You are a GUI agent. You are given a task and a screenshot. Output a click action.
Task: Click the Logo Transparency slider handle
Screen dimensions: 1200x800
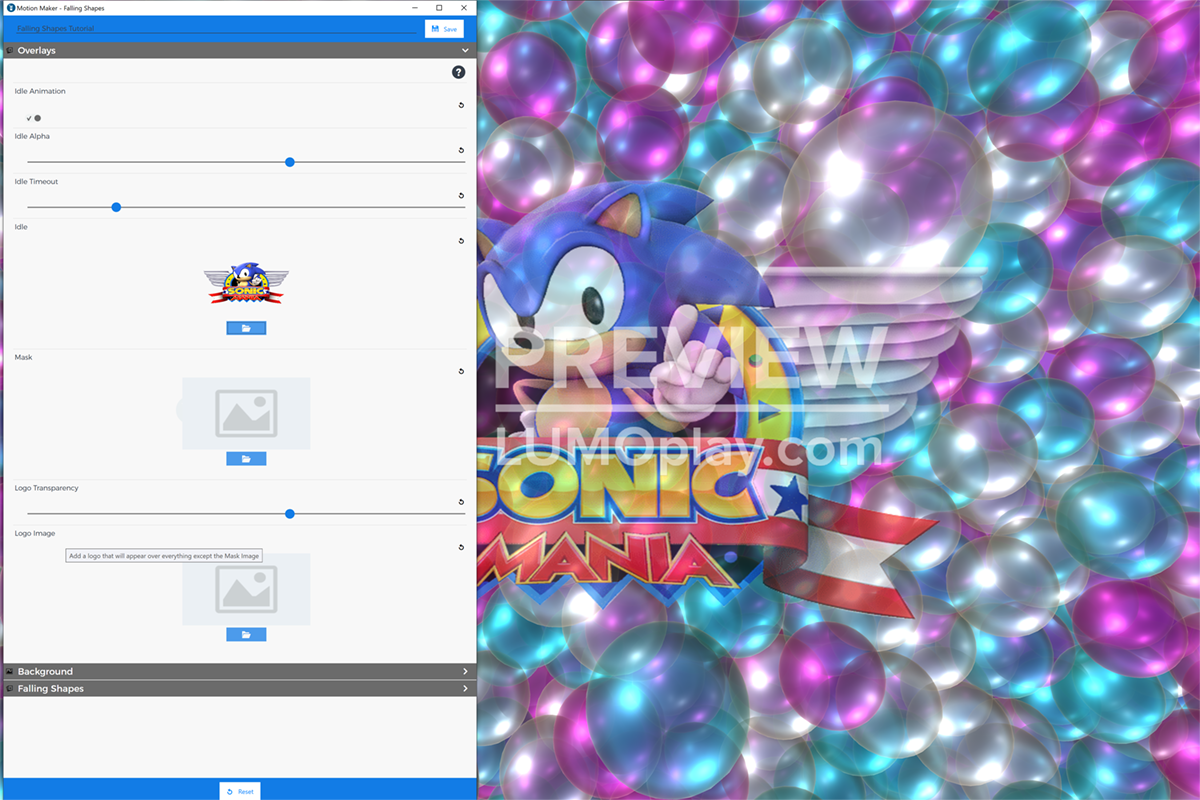pos(290,514)
